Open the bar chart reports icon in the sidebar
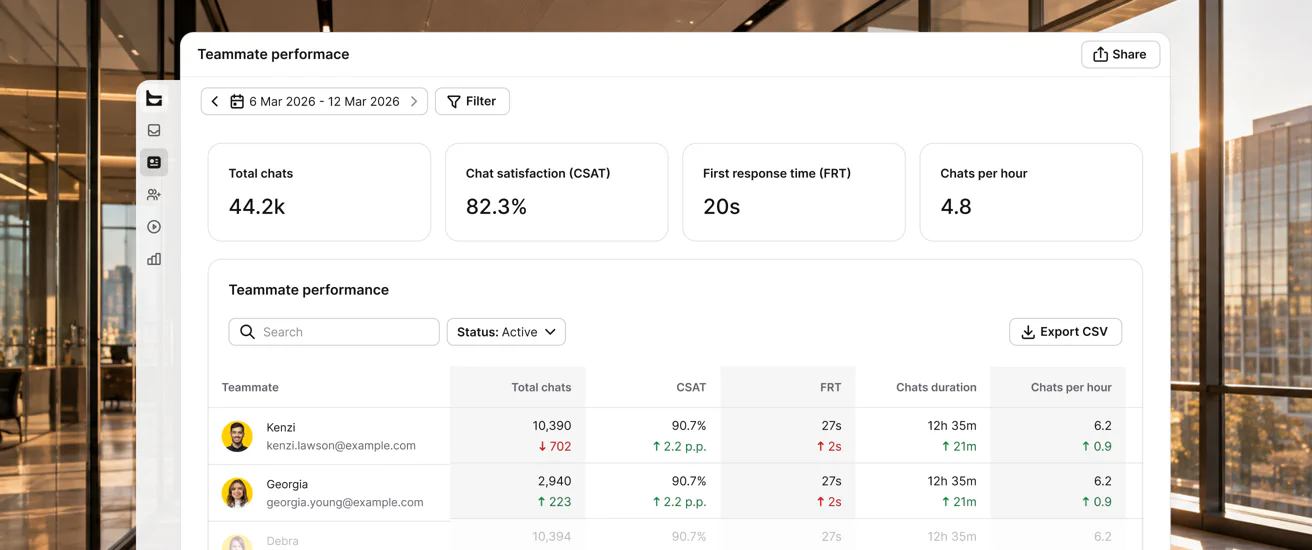 coord(154,259)
